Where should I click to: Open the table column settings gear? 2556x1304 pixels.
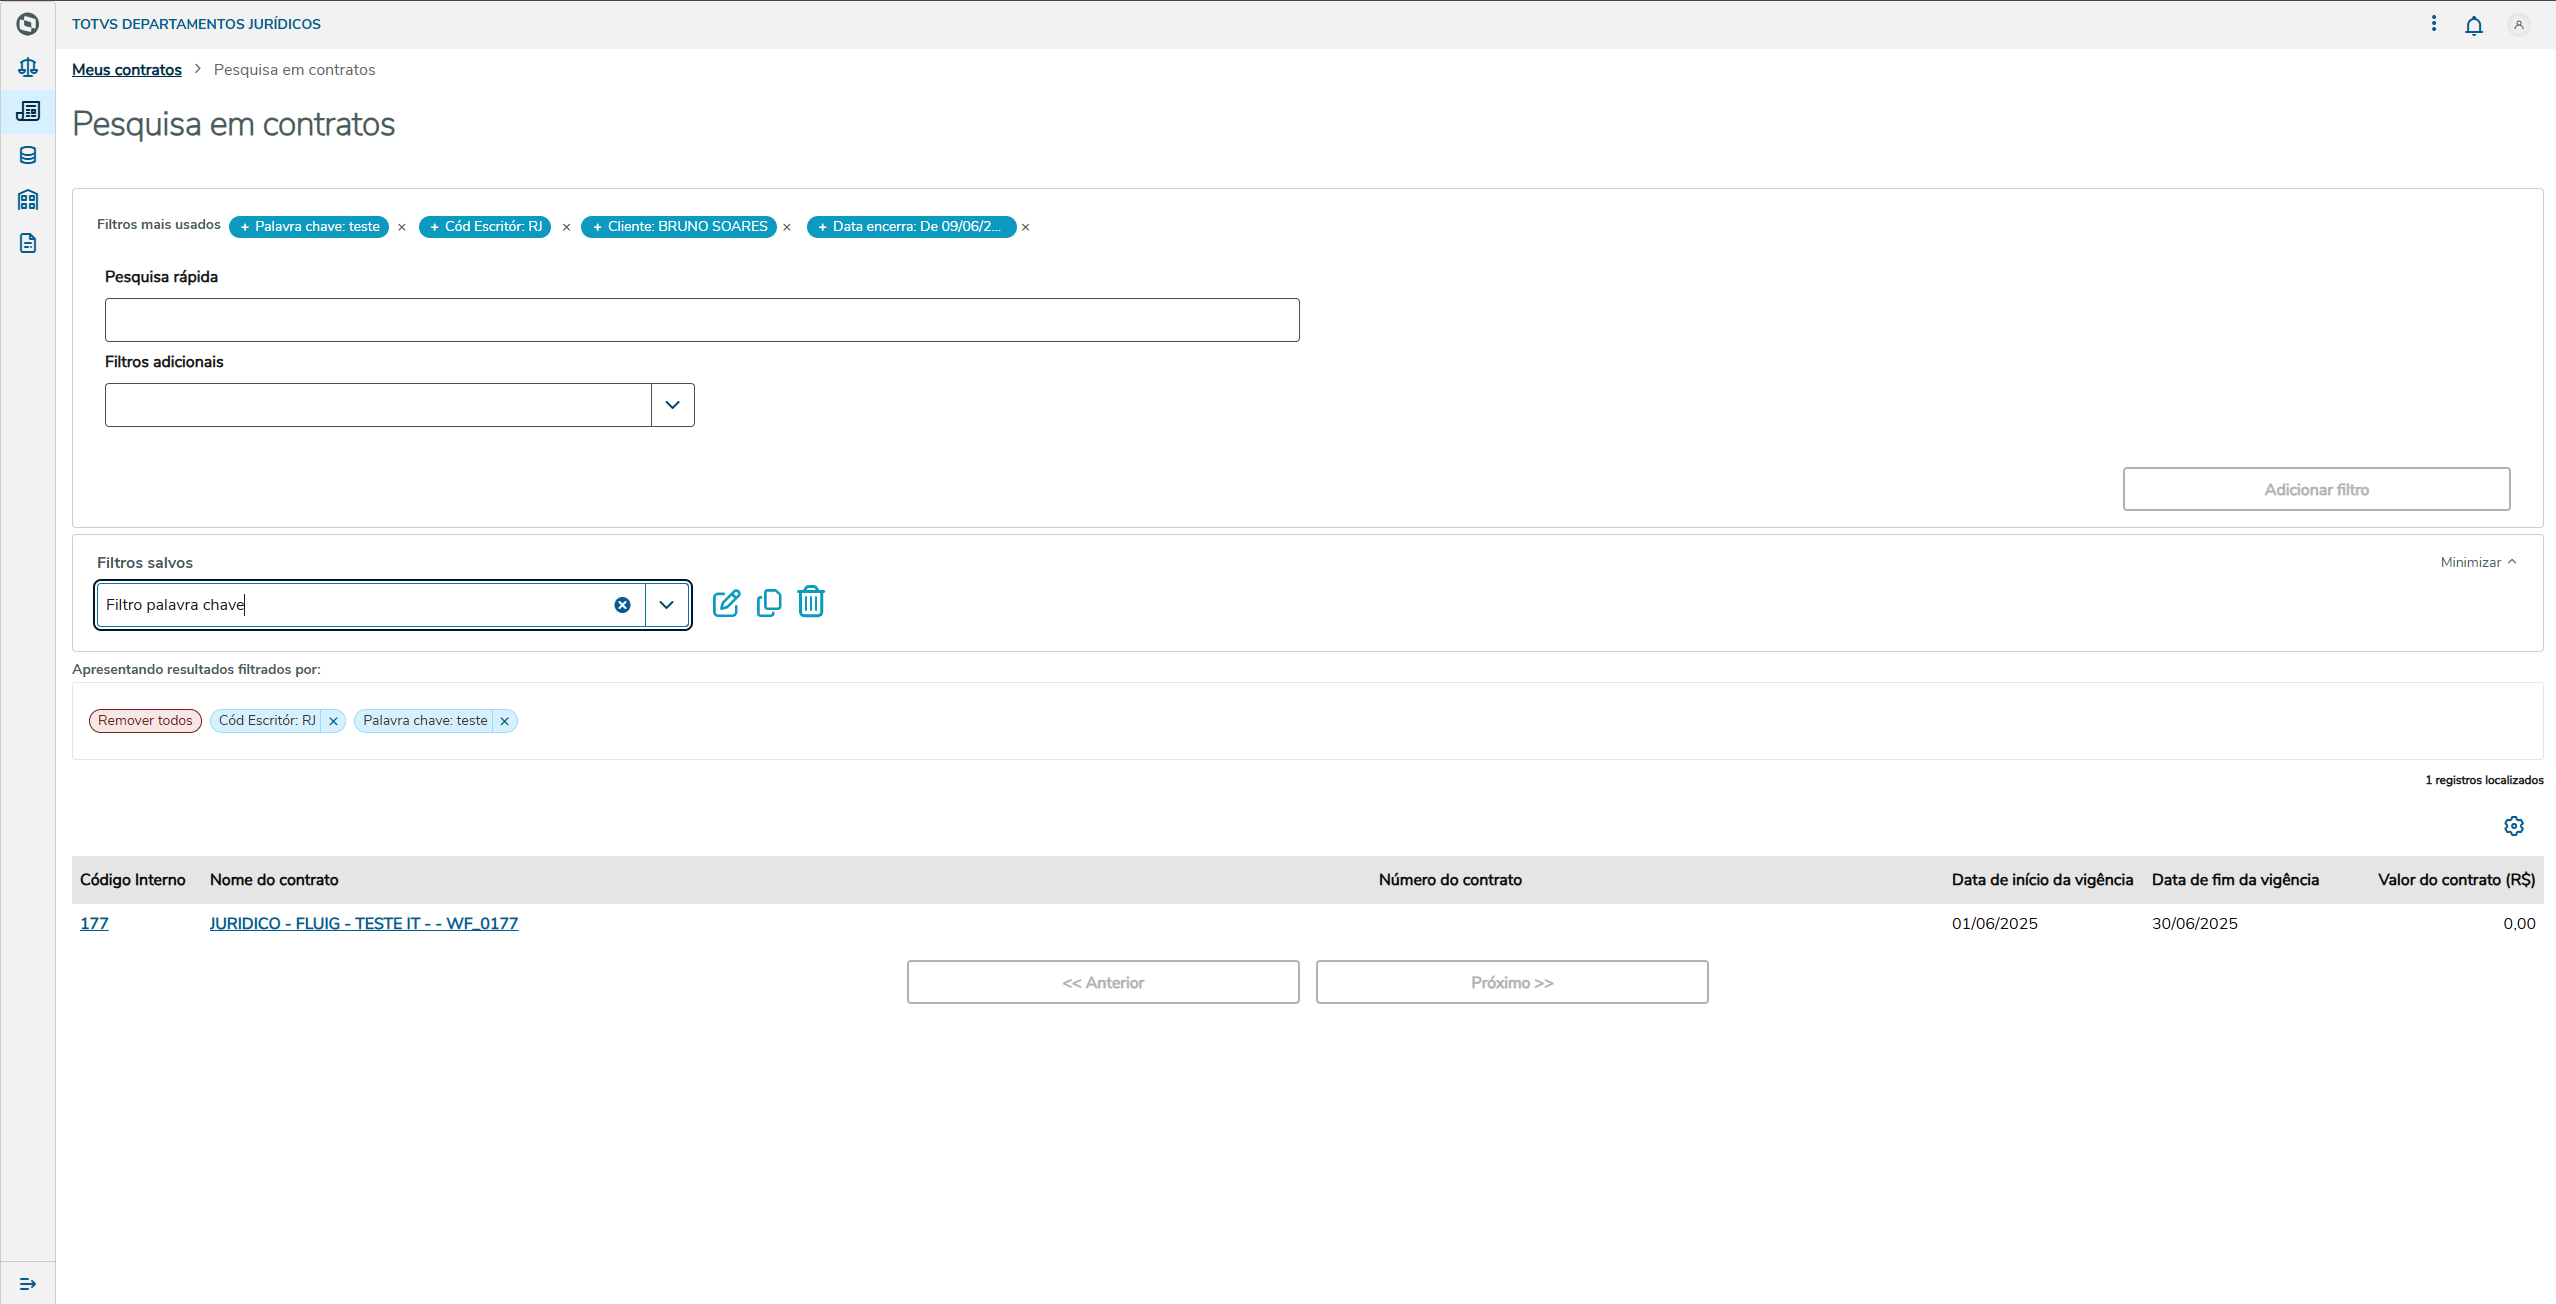(2514, 826)
